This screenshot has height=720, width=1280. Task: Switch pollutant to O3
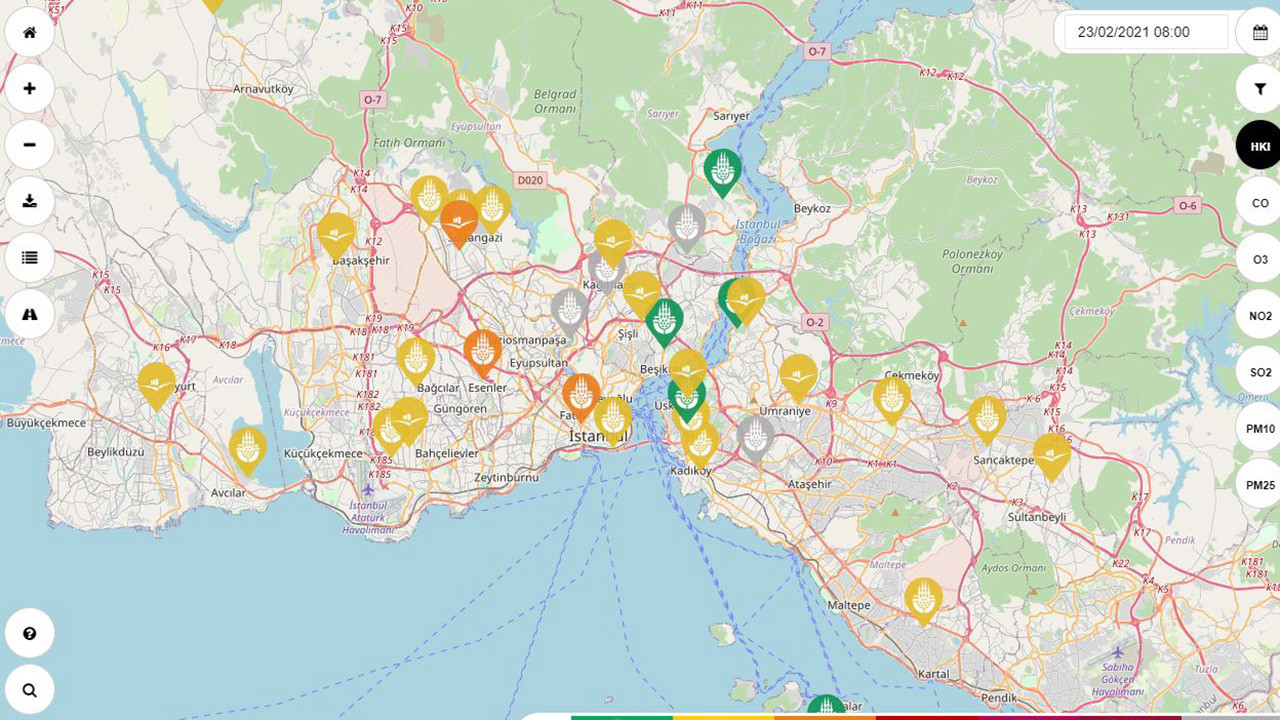pos(1260,259)
